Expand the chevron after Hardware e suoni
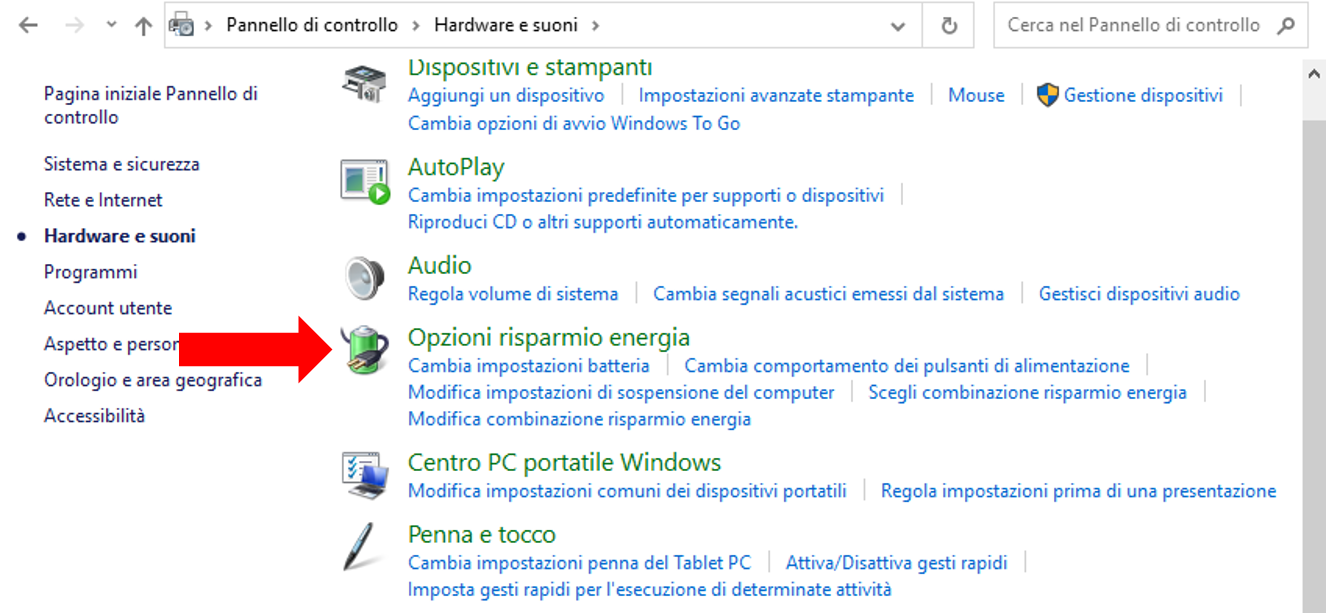1326x613 pixels. coord(596,26)
